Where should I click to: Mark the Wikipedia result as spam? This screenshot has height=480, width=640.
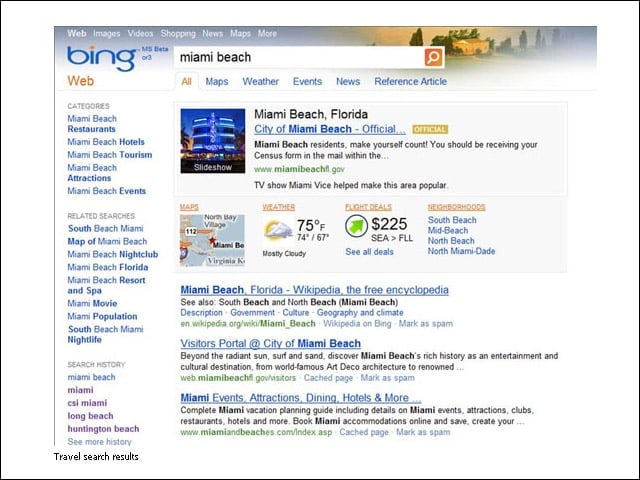[426, 324]
